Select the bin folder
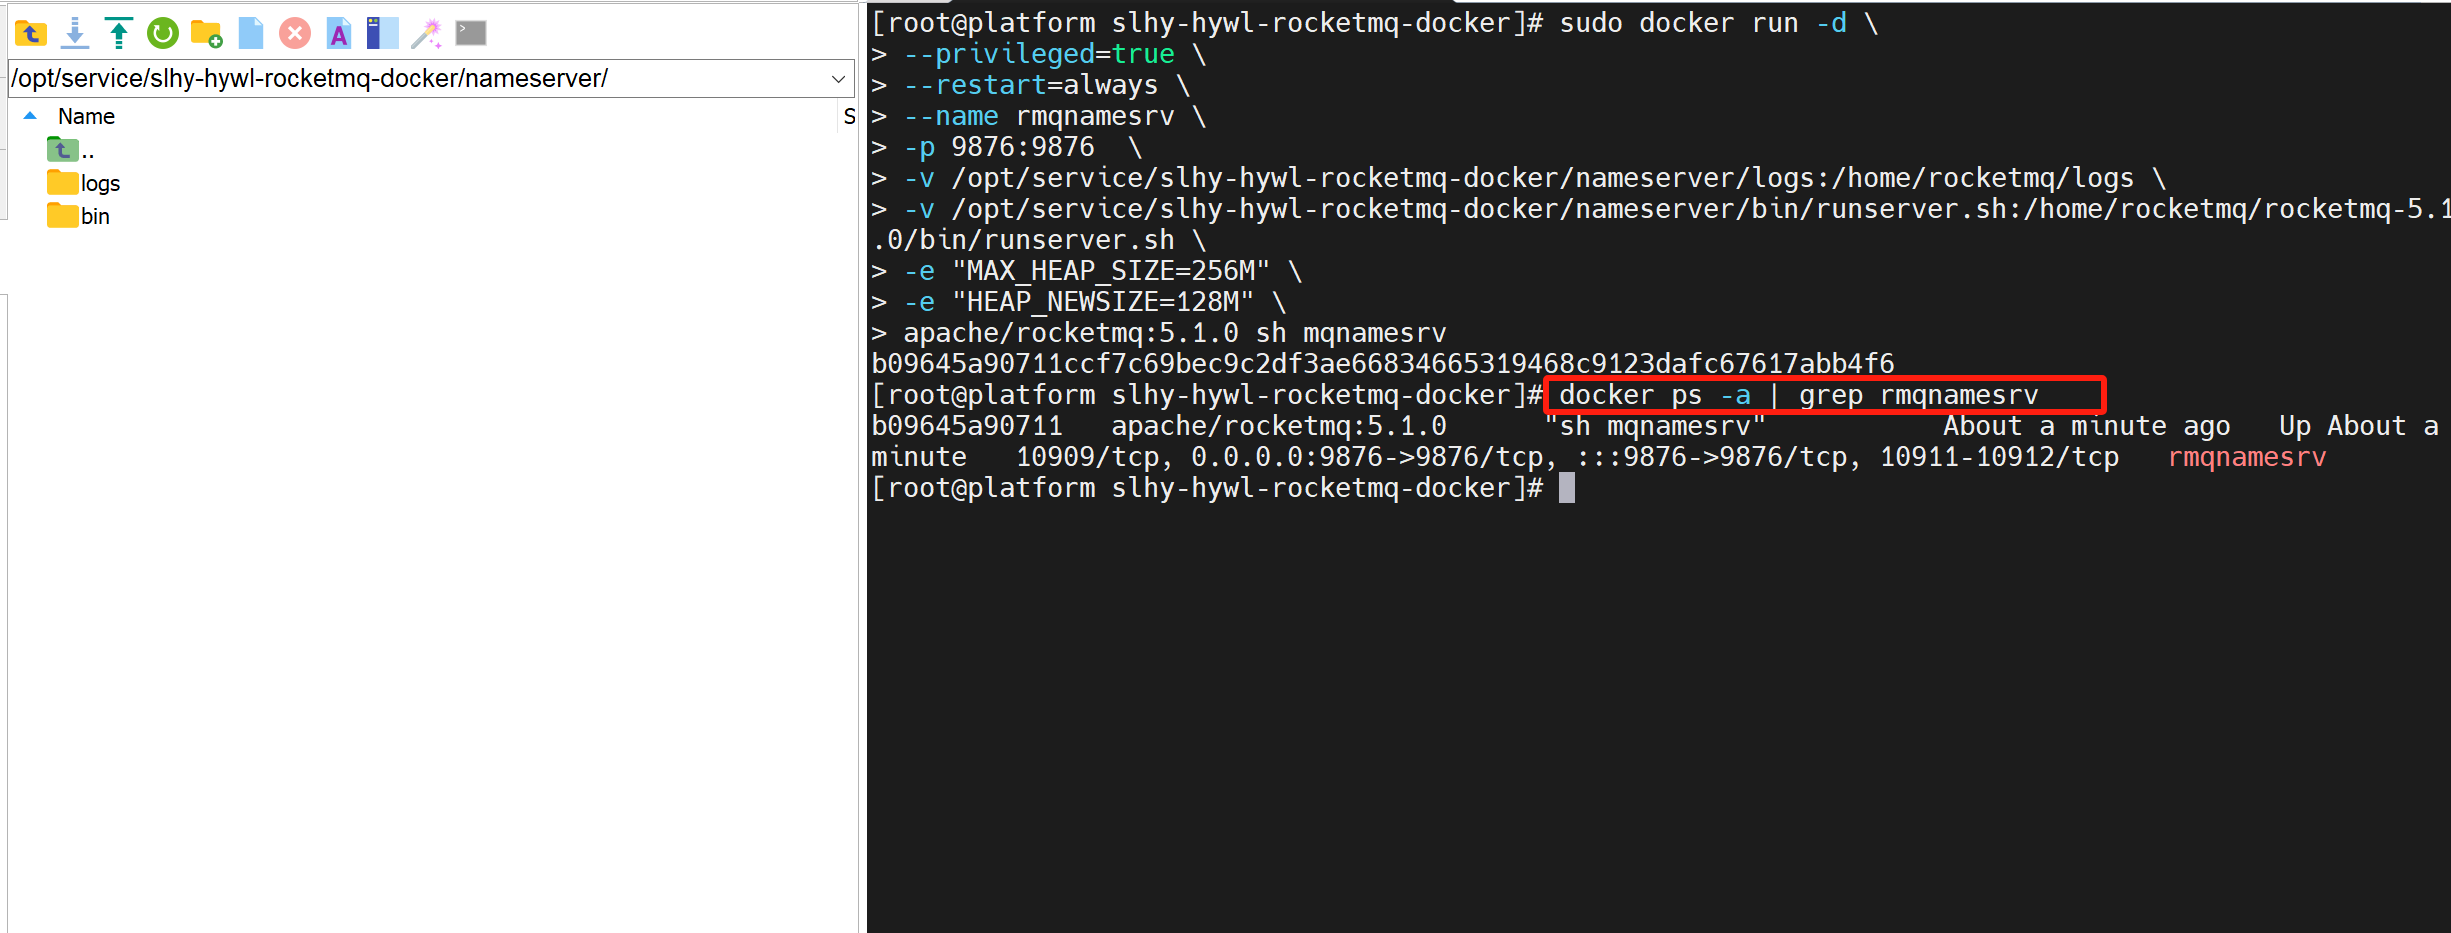The image size is (2451, 933). tap(79, 217)
